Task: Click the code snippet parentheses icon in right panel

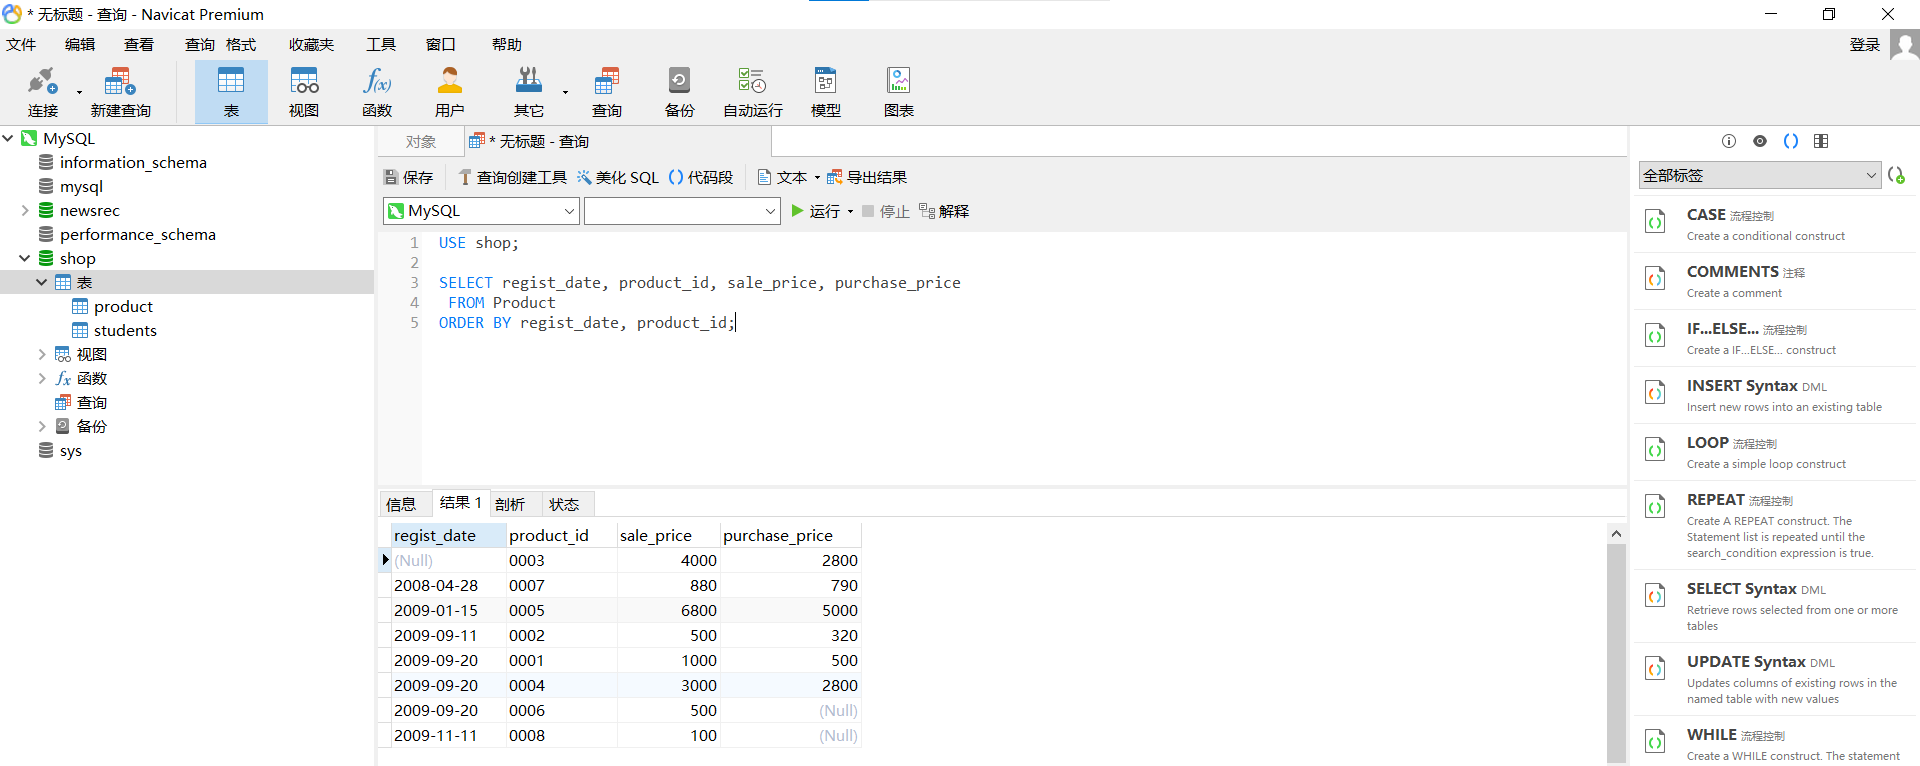Action: point(1791,141)
